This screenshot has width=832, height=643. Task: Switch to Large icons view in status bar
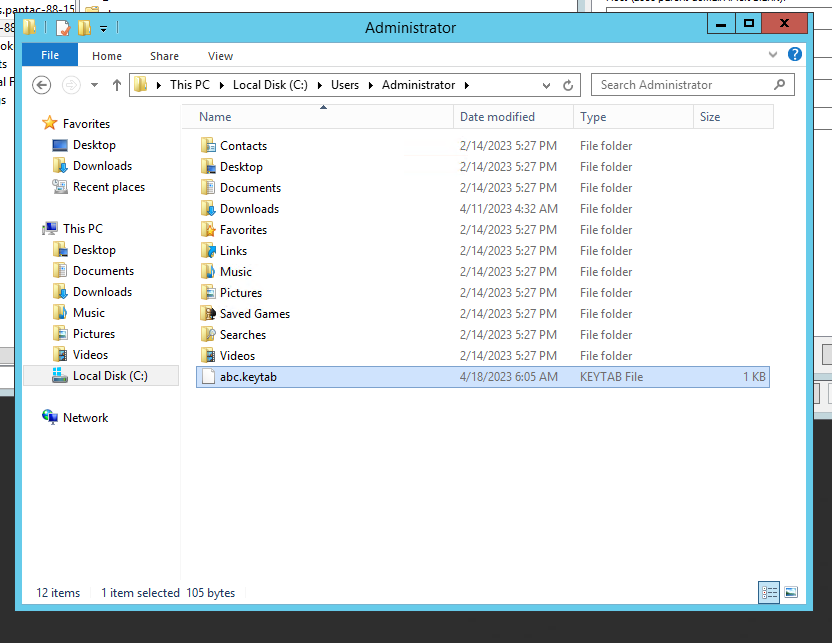coord(791,593)
